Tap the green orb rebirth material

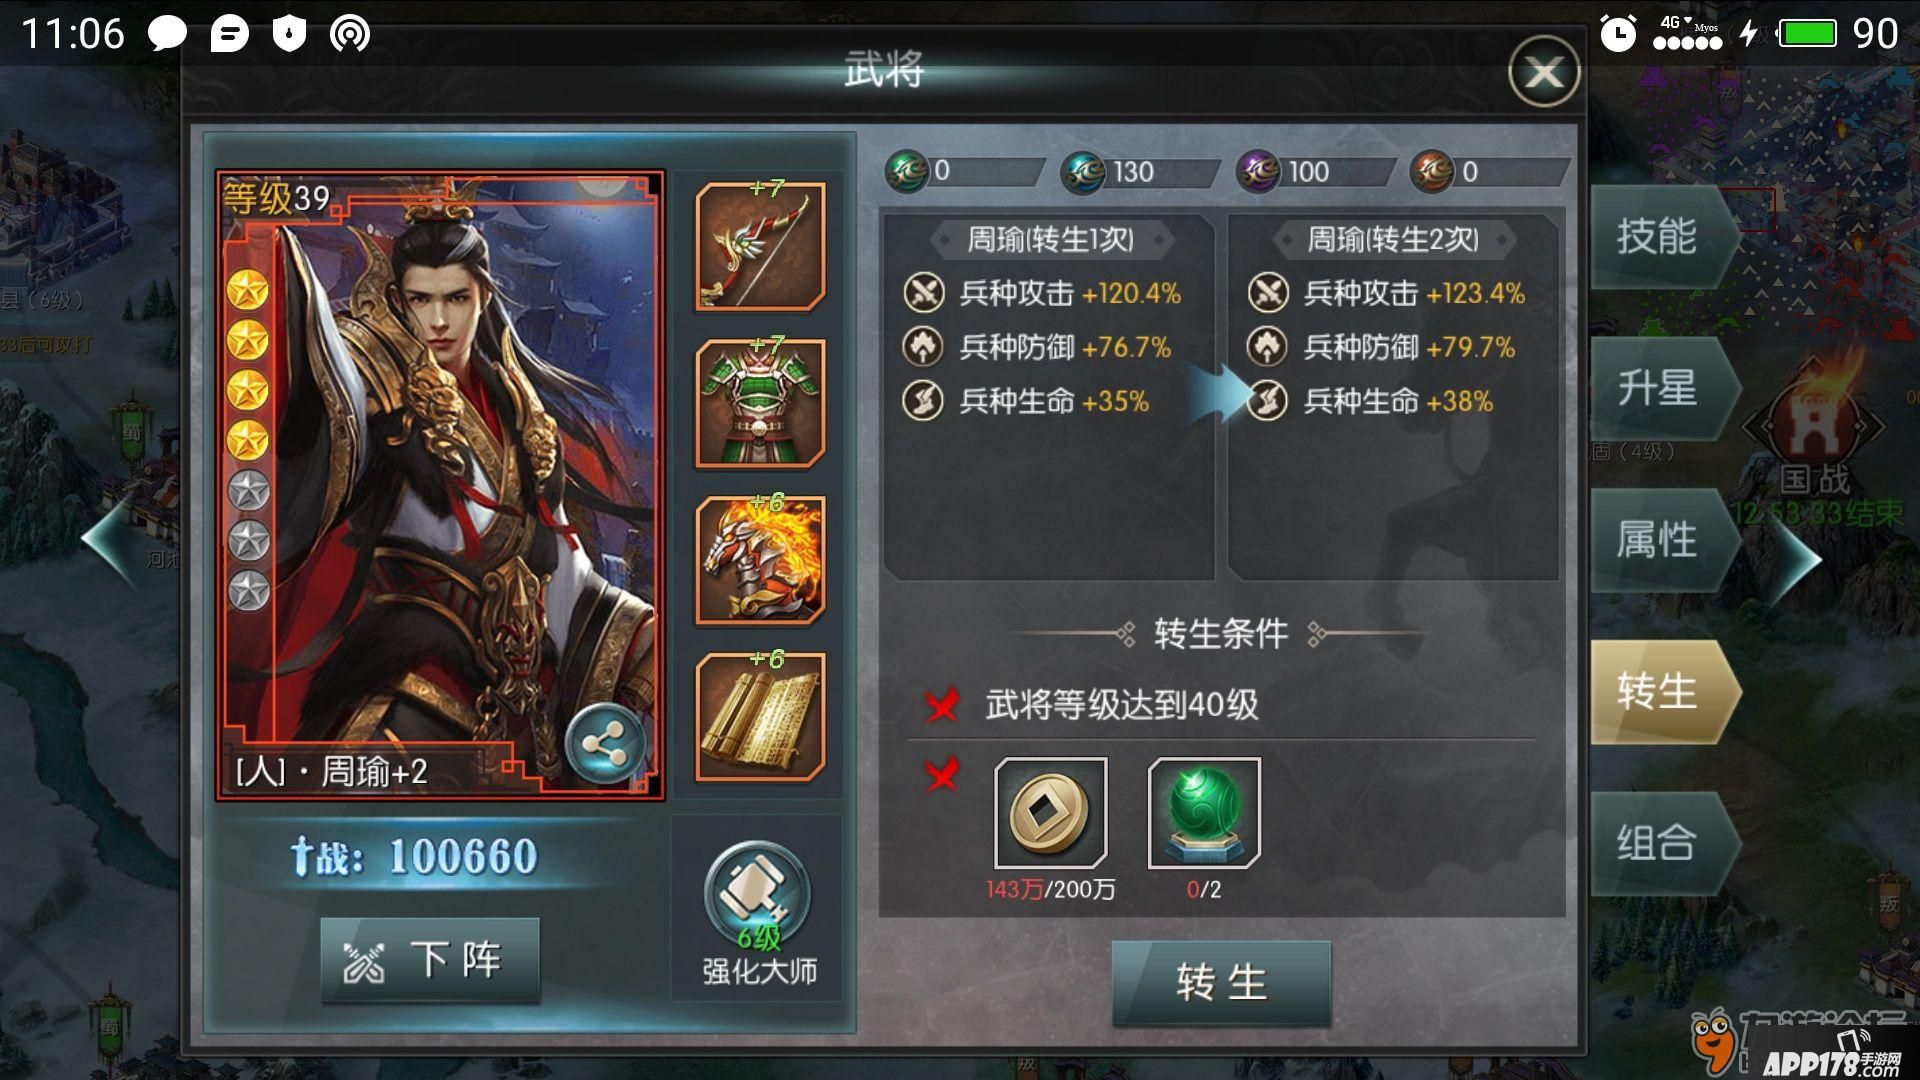pos(1204,813)
